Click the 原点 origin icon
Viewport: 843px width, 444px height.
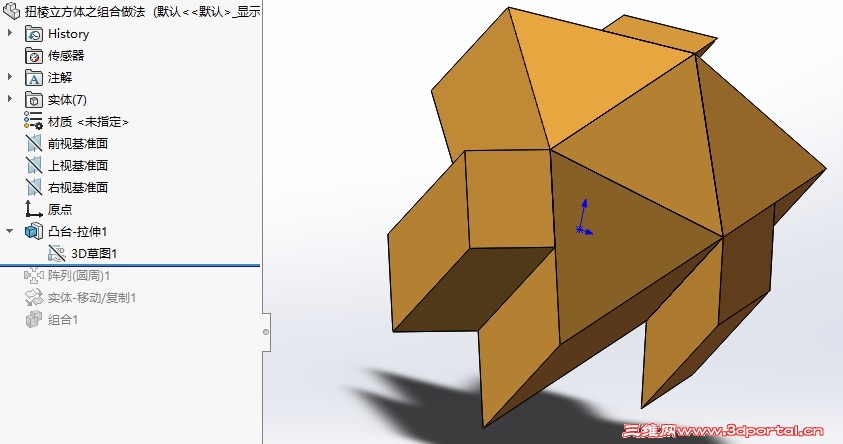coord(33,209)
